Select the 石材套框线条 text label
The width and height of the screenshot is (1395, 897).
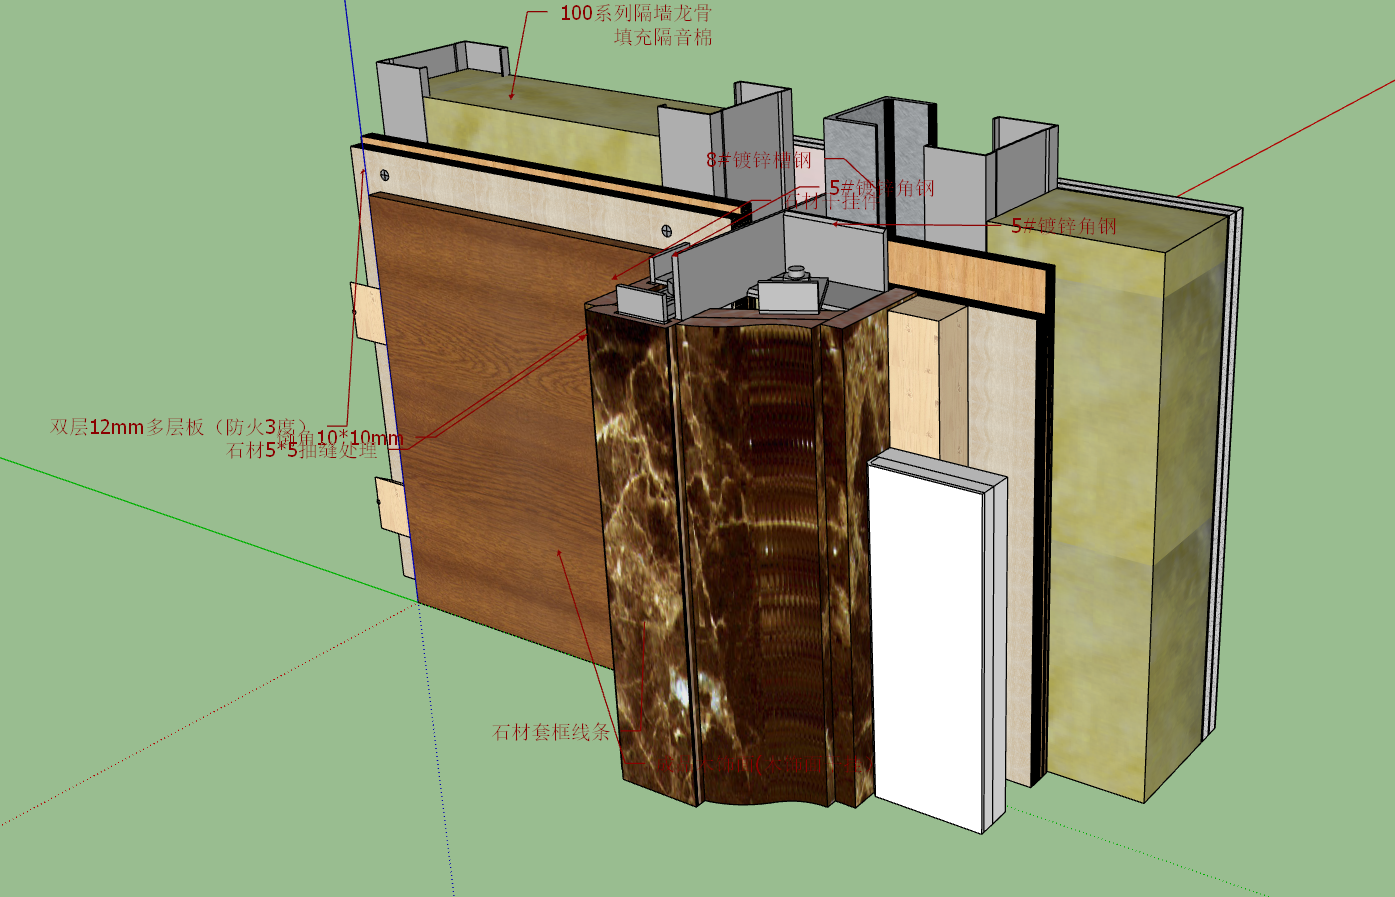(x=551, y=732)
